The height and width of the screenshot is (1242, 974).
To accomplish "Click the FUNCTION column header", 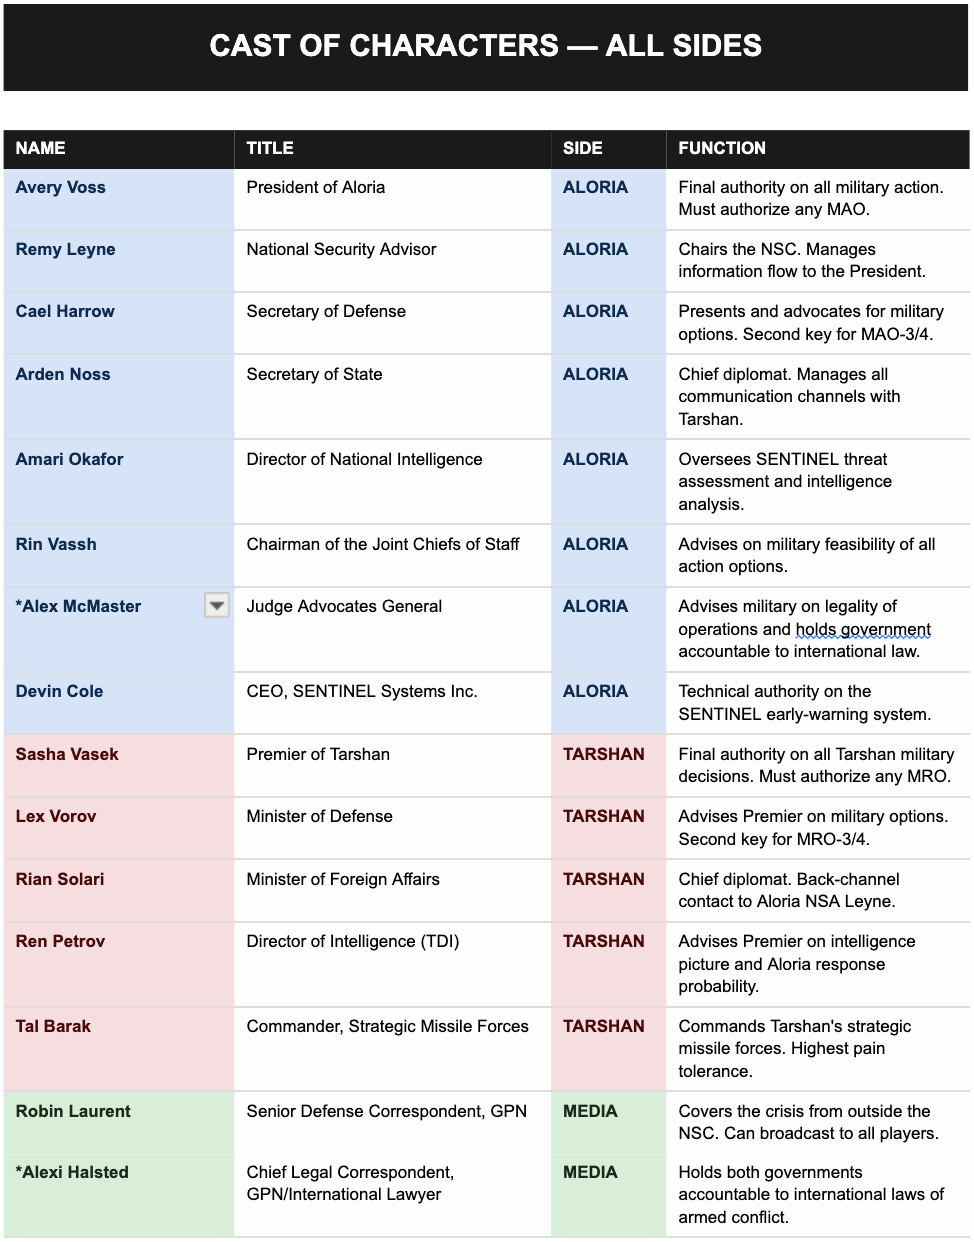I will tap(818, 148).
